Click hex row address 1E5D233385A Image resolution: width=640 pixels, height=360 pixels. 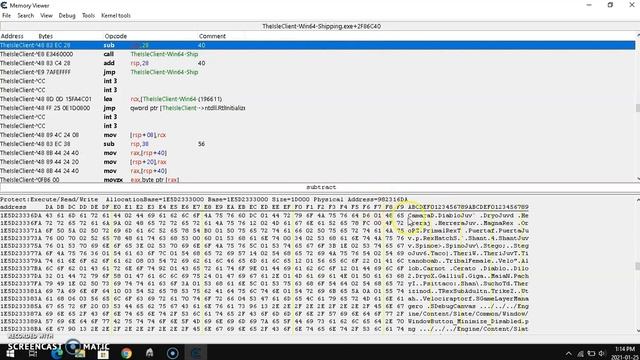click(x=20, y=306)
